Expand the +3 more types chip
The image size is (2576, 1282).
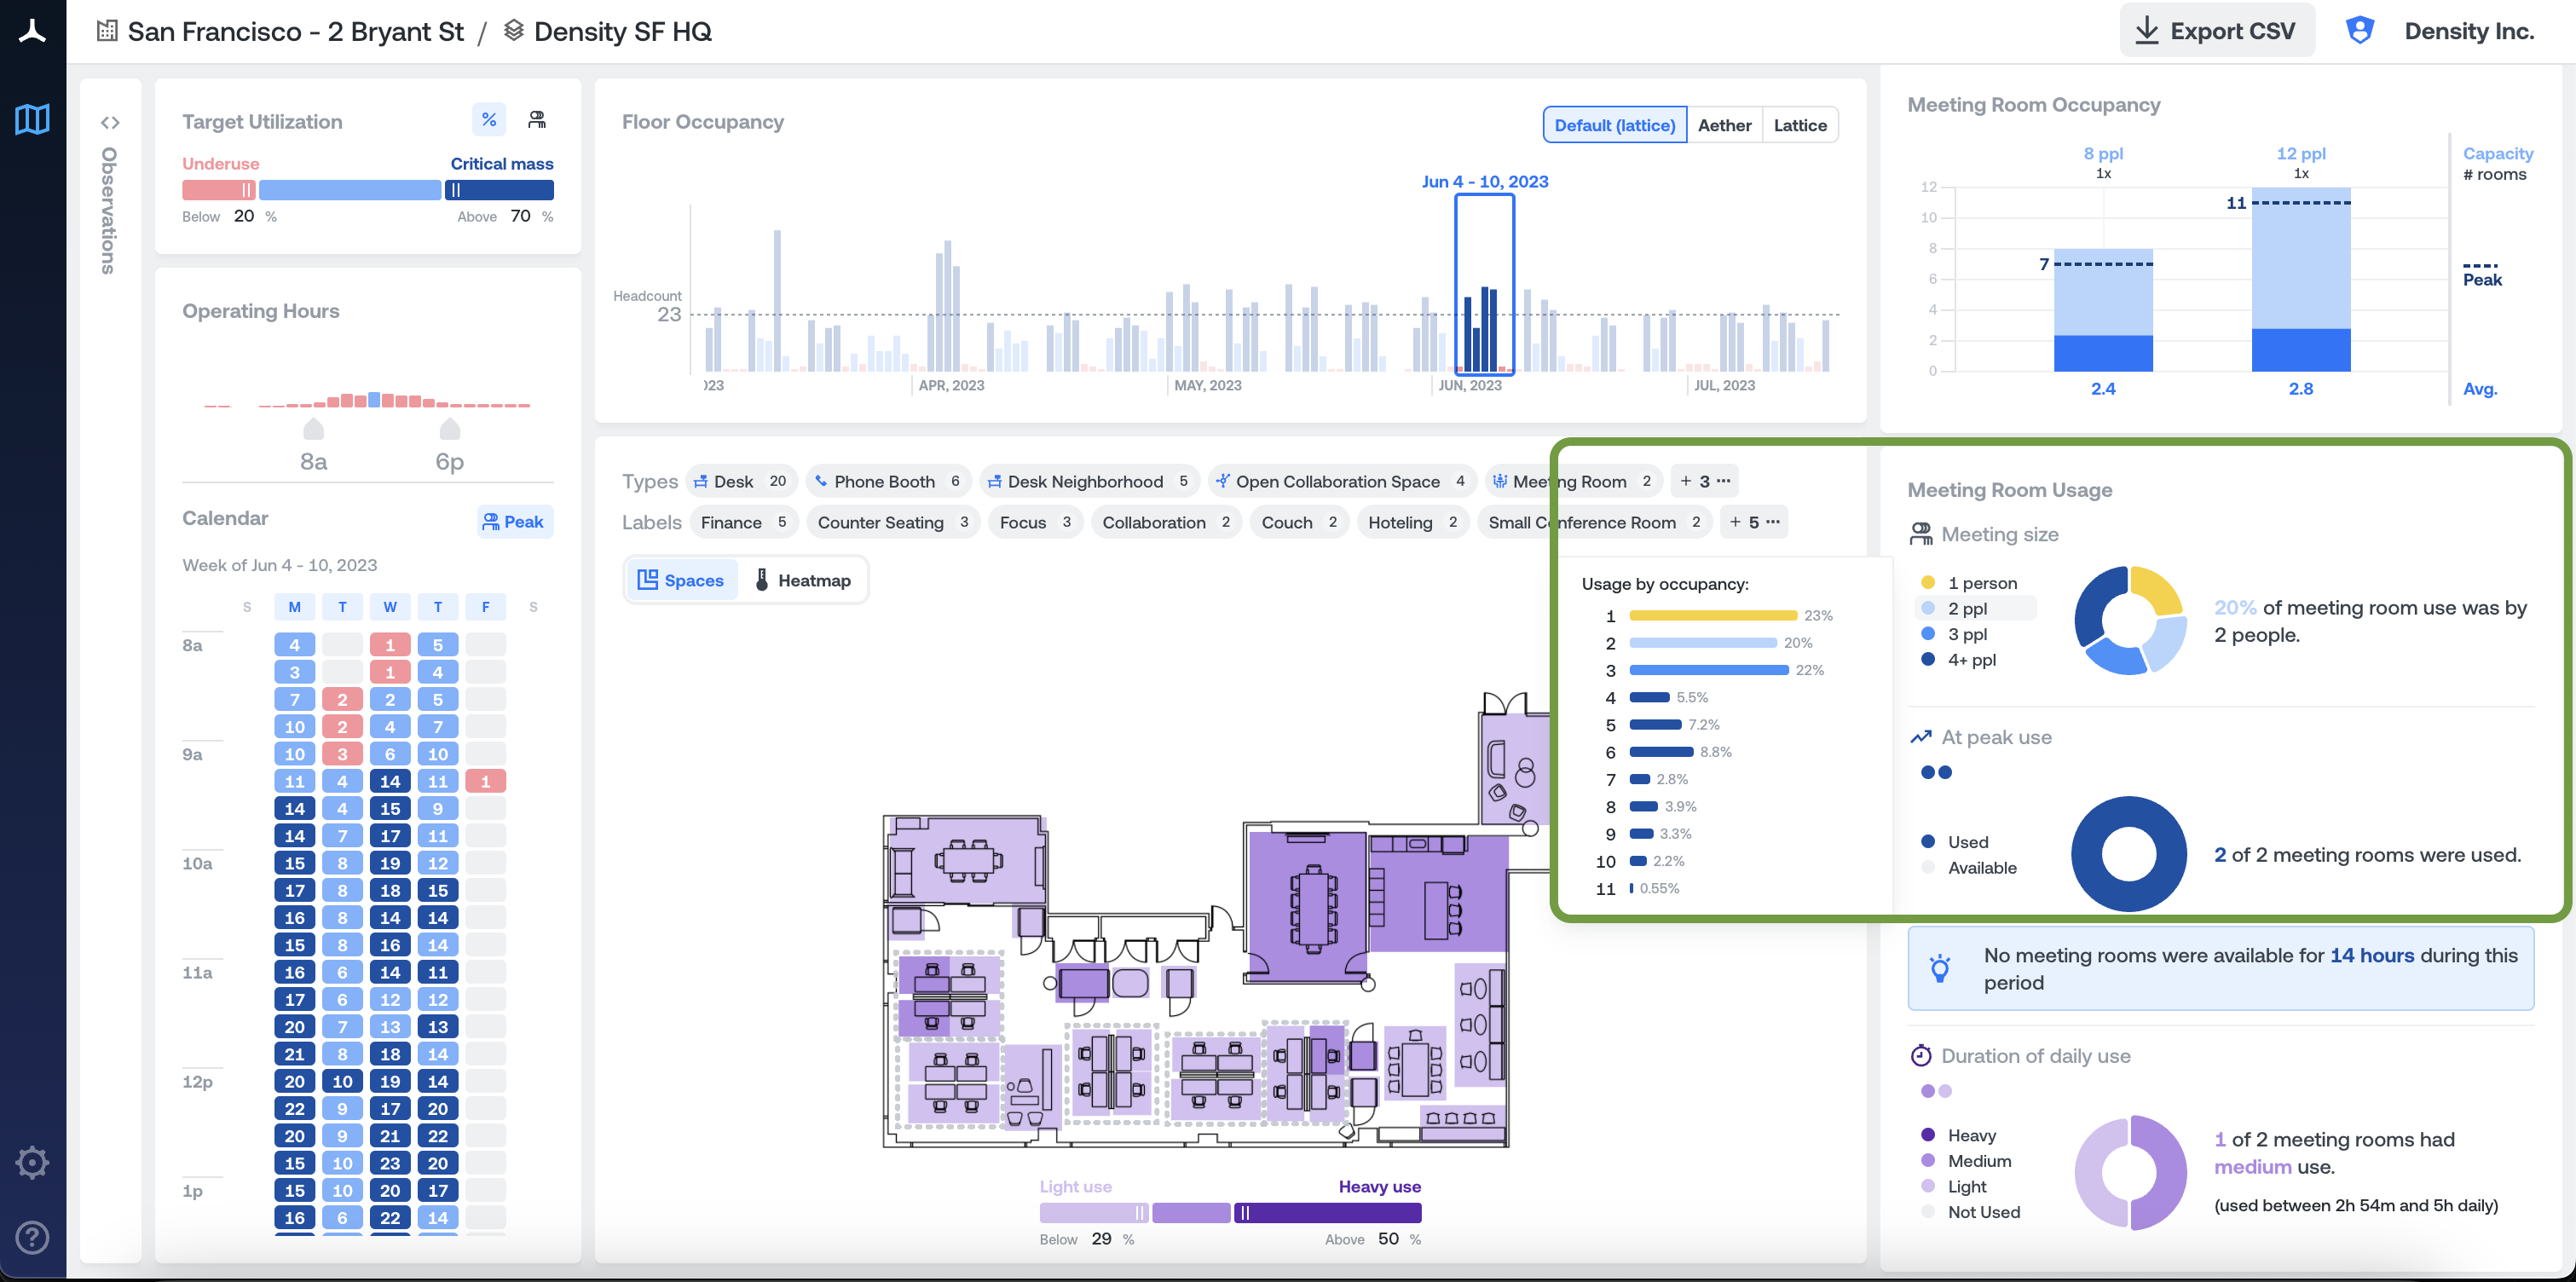click(1704, 481)
